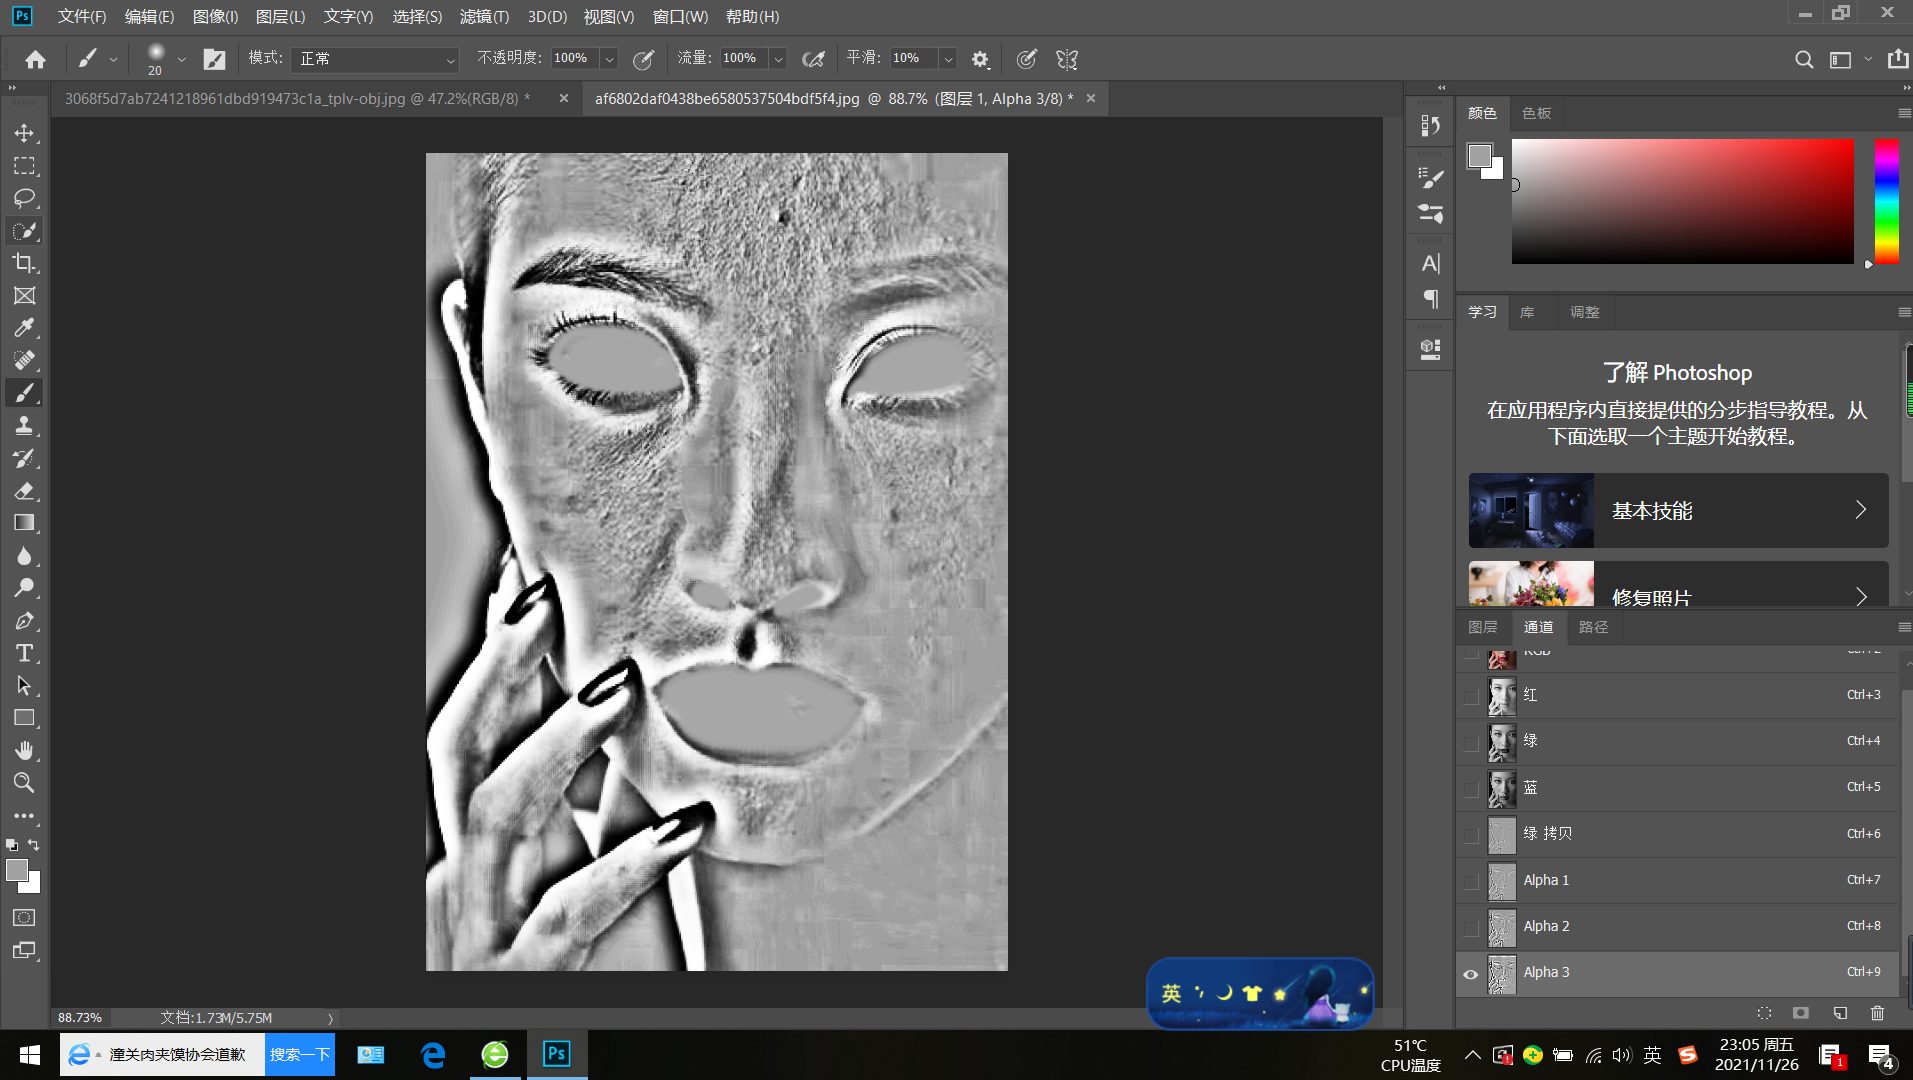Open the brush preset picker dropdown
The height and width of the screenshot is (1080, 1913).
pyautogui.click(x=181, y=59)
